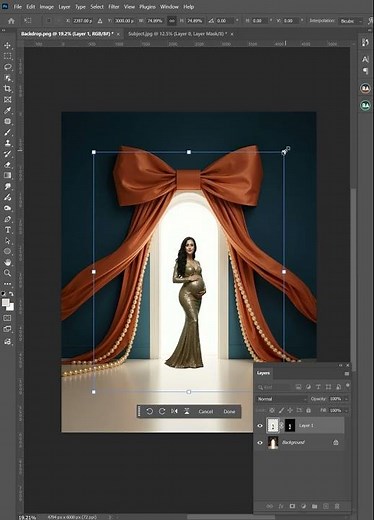This screenshot has height=520, width=374.
Task: Flip vertical in the transform bar
Action: (x=187, y=411)
